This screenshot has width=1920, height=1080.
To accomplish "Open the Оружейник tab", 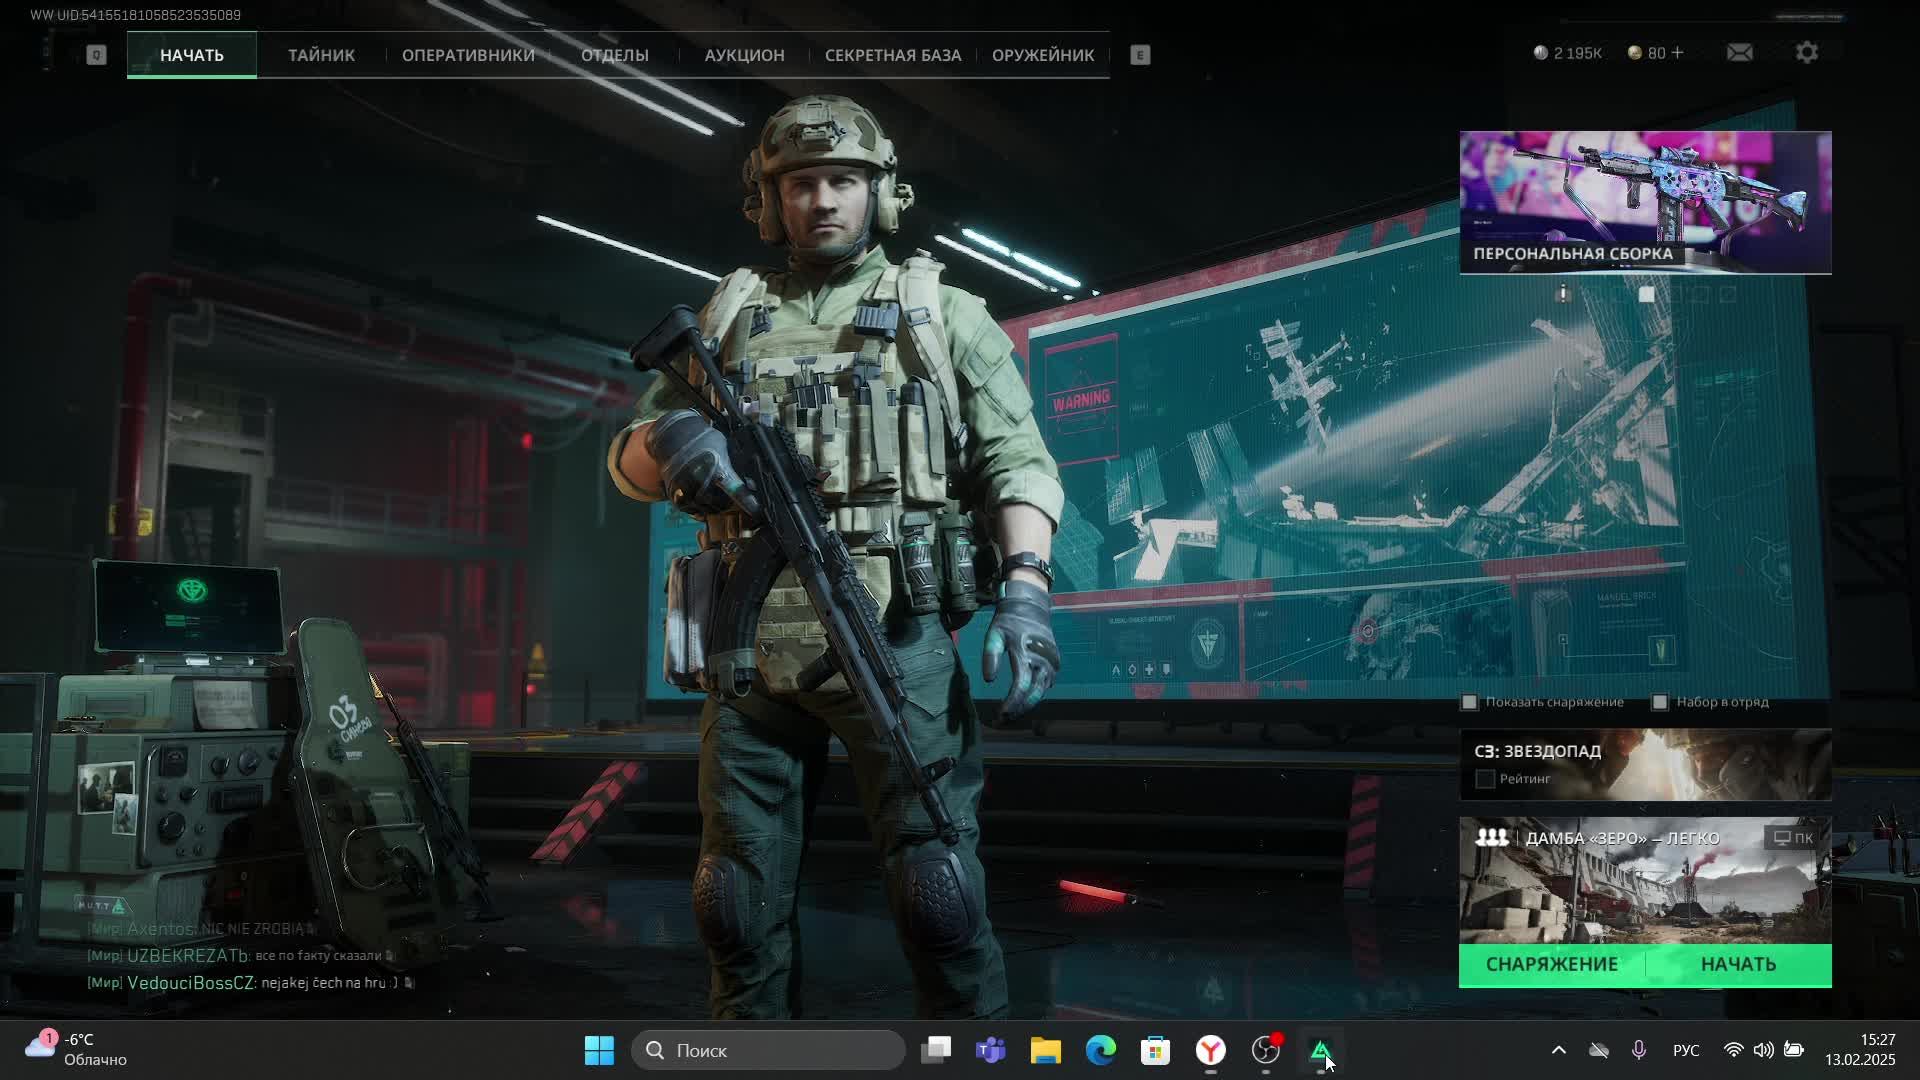I will pos(1042,55).
